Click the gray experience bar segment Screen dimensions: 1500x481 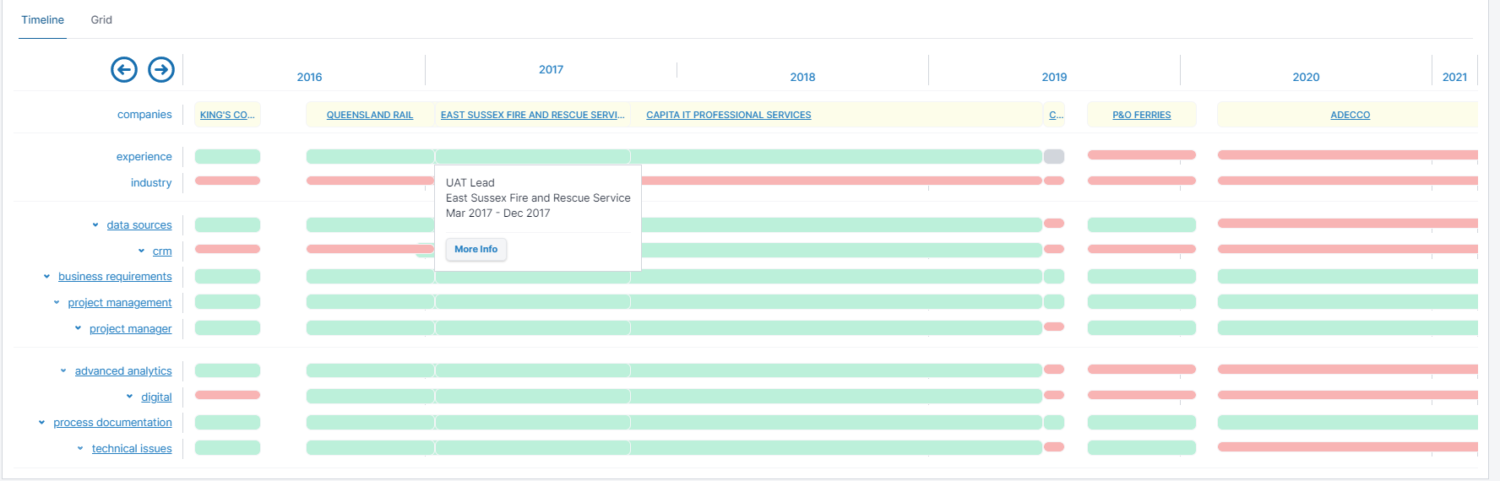click(1054, 156)
